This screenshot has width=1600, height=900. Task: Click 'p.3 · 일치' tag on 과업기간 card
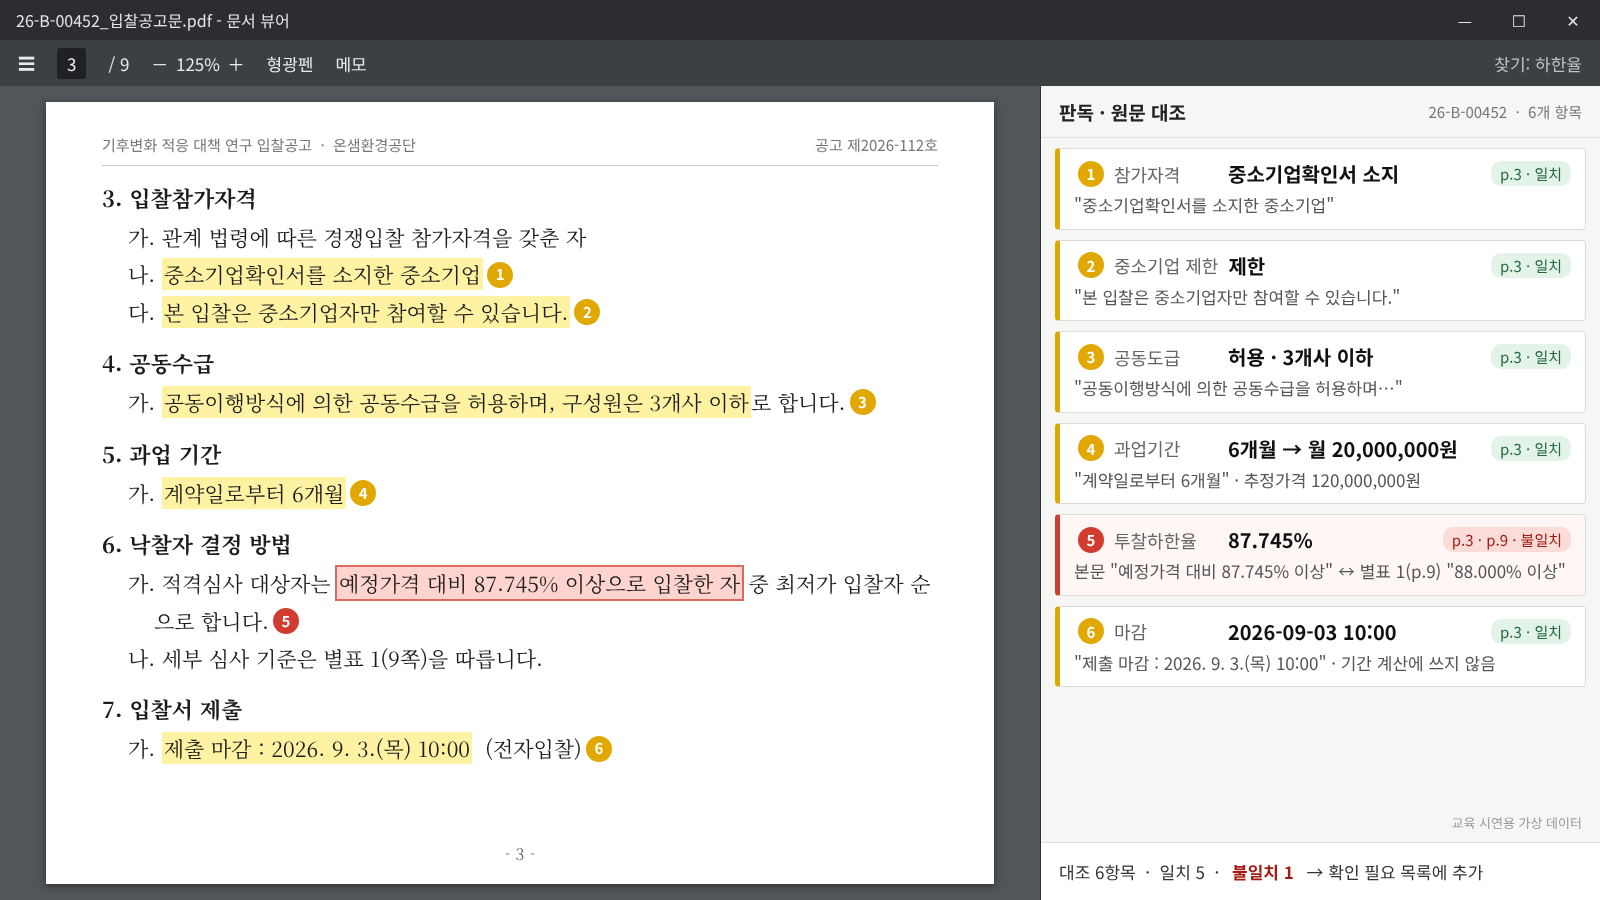pyautogui.click(x=1530, y=449)
